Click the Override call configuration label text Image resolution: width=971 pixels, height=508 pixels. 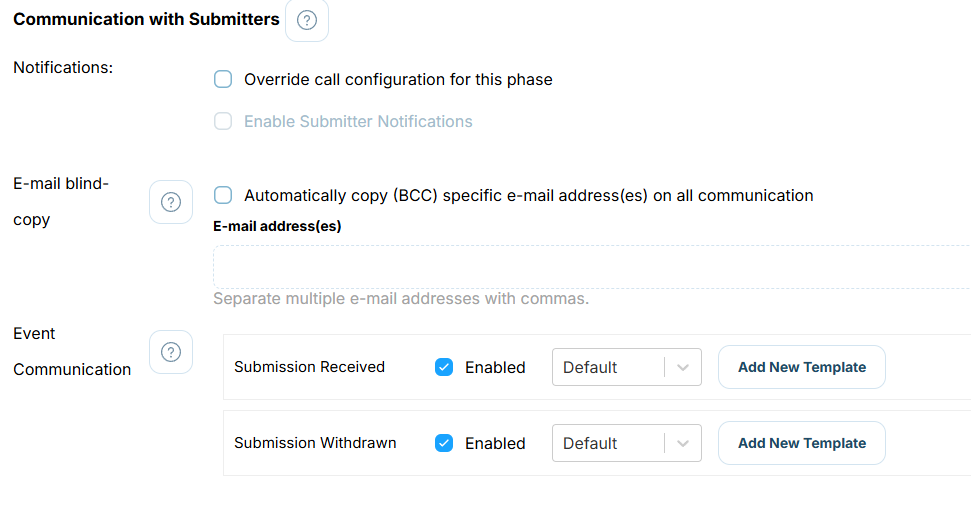(x=398, y=79)
